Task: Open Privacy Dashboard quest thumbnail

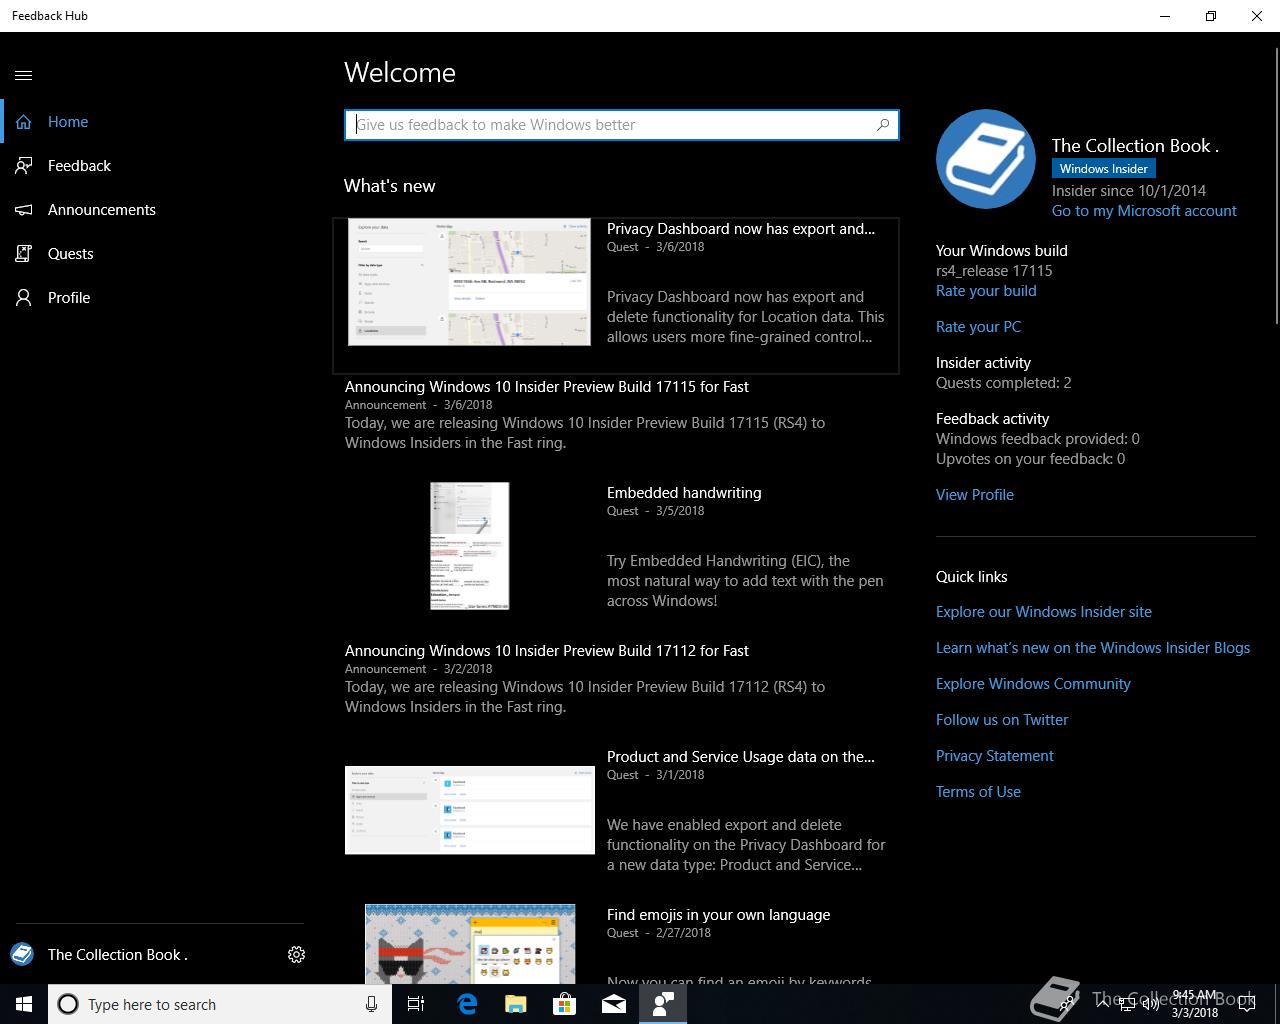Action: point(469,283)
